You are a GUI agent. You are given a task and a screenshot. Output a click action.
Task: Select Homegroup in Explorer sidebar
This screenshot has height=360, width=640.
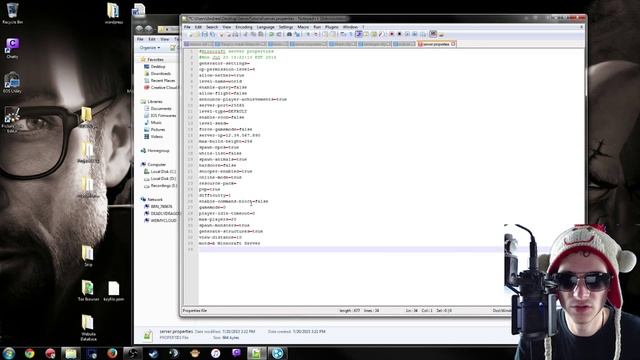158,151
